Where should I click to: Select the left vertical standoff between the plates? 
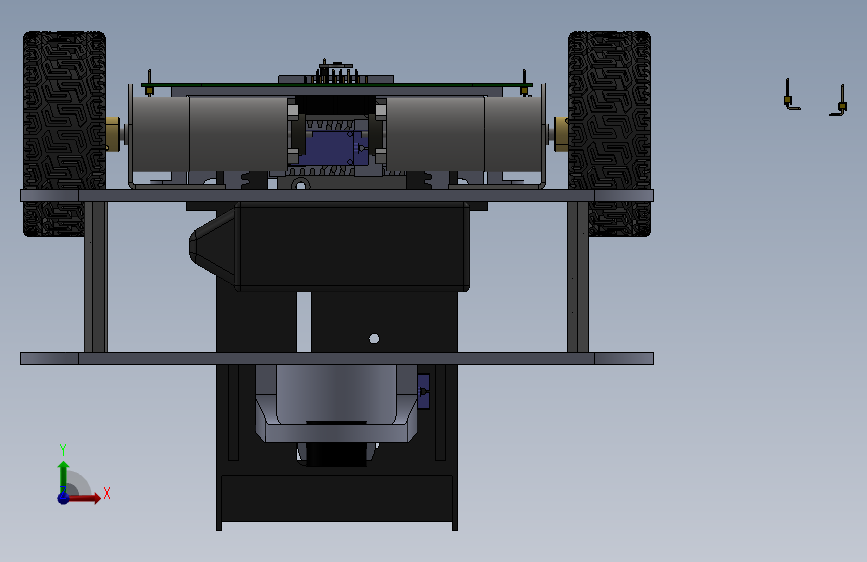[x=96, y=277]
